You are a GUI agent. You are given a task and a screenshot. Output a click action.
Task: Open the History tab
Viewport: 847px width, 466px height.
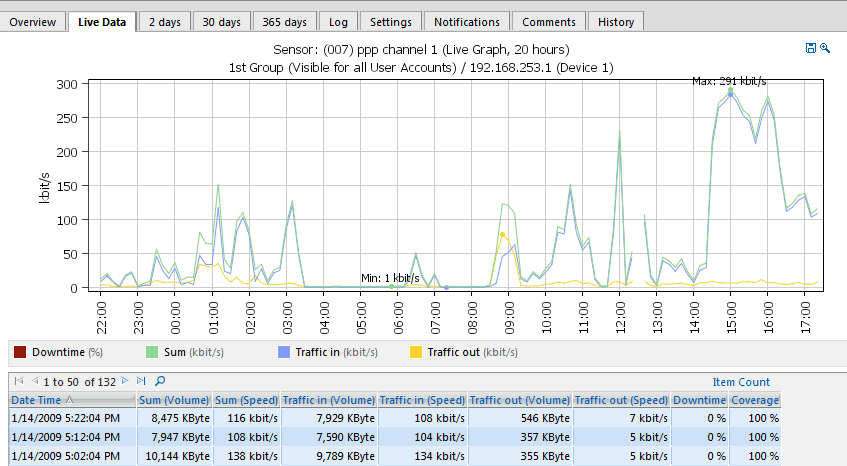[x=616, y=22]
